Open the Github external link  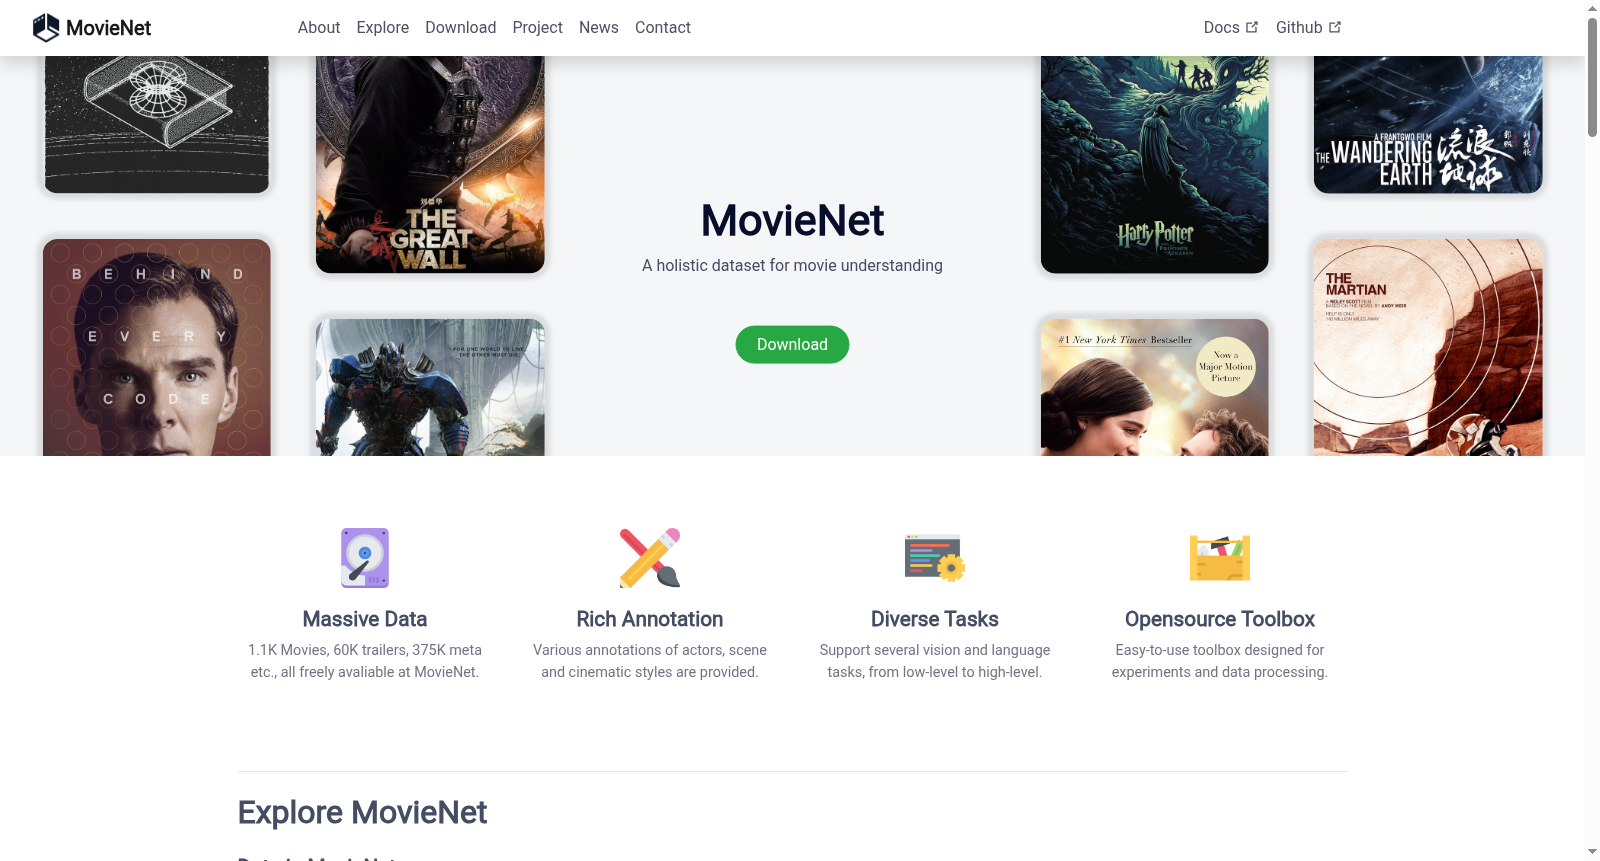pos(1308,28)
